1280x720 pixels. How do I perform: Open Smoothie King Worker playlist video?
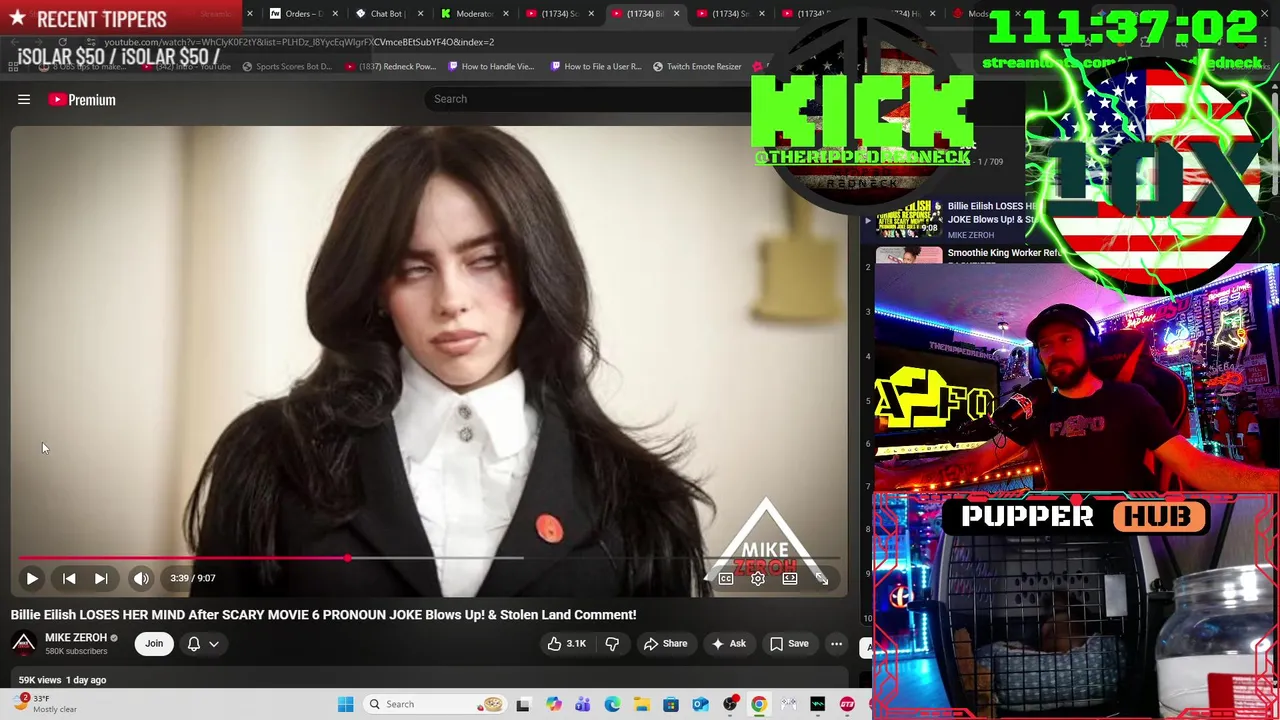click(1004, 253)
